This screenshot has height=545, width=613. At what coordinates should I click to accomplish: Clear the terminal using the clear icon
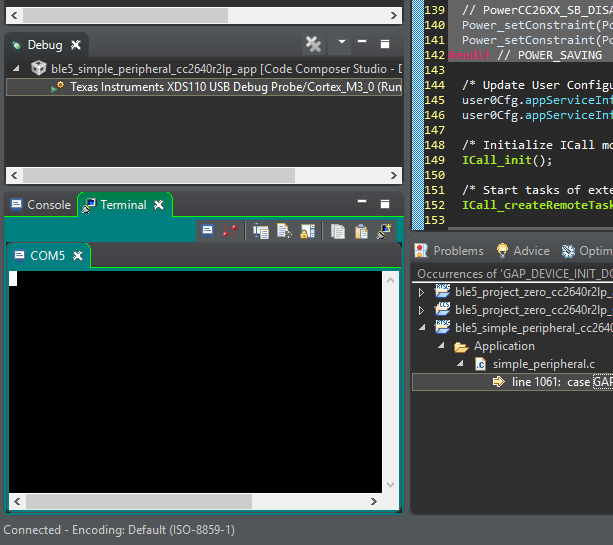(x=284, y=231)
